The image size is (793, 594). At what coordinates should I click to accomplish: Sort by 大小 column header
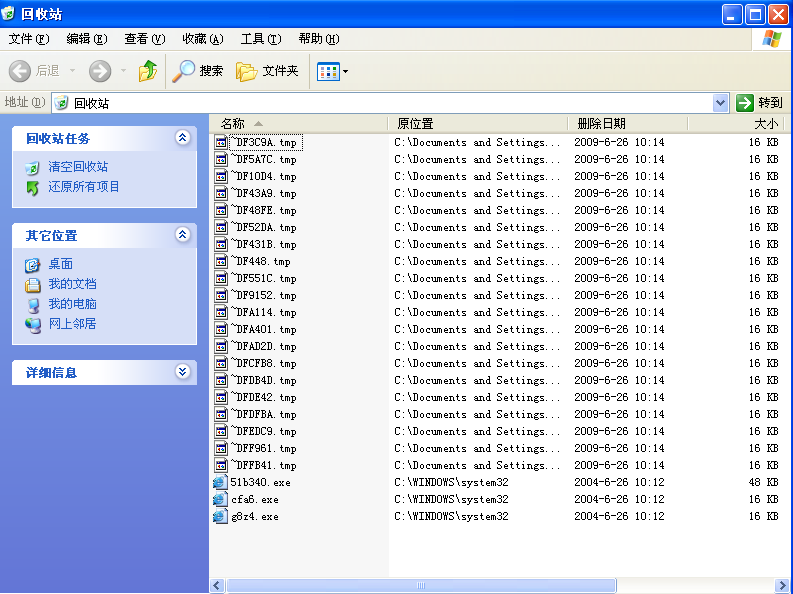click(x=735, y=124)
